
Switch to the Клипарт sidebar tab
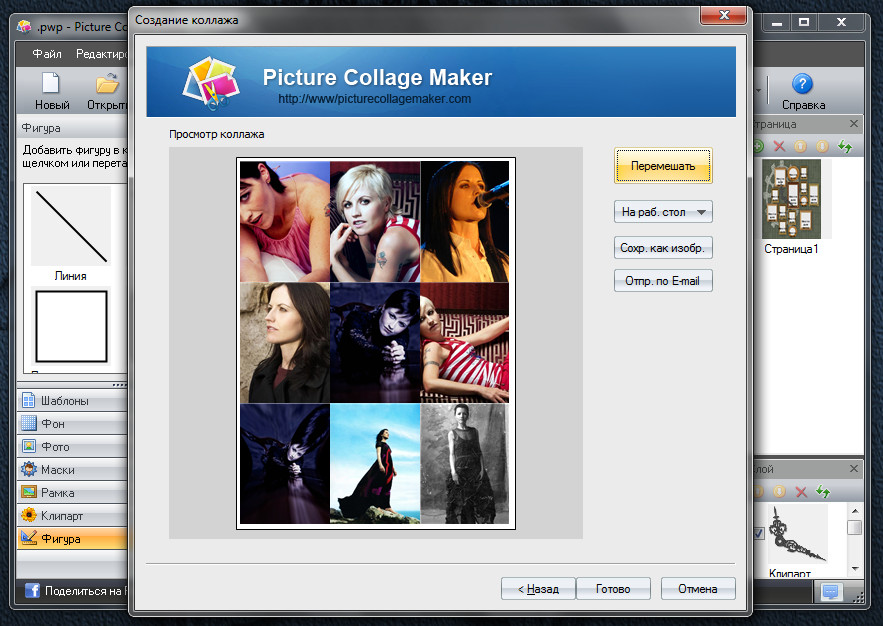pos(72,516)
